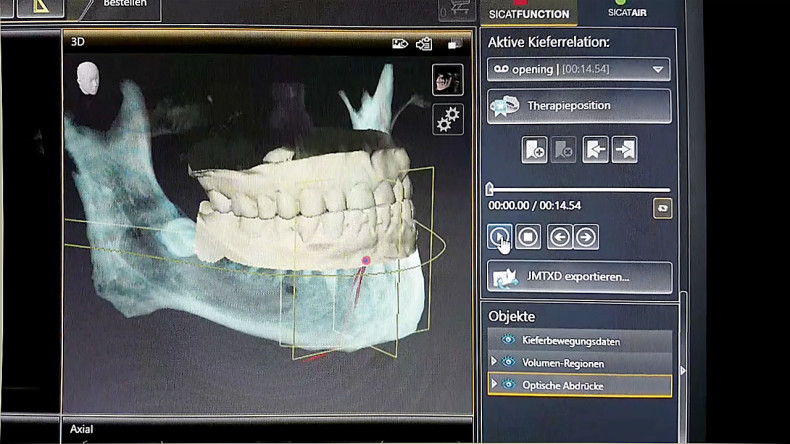This screenshot has width=790, height=444.
Task: Open the Aktive Kieferrelation dropdown
Action: tap(578, 69)
